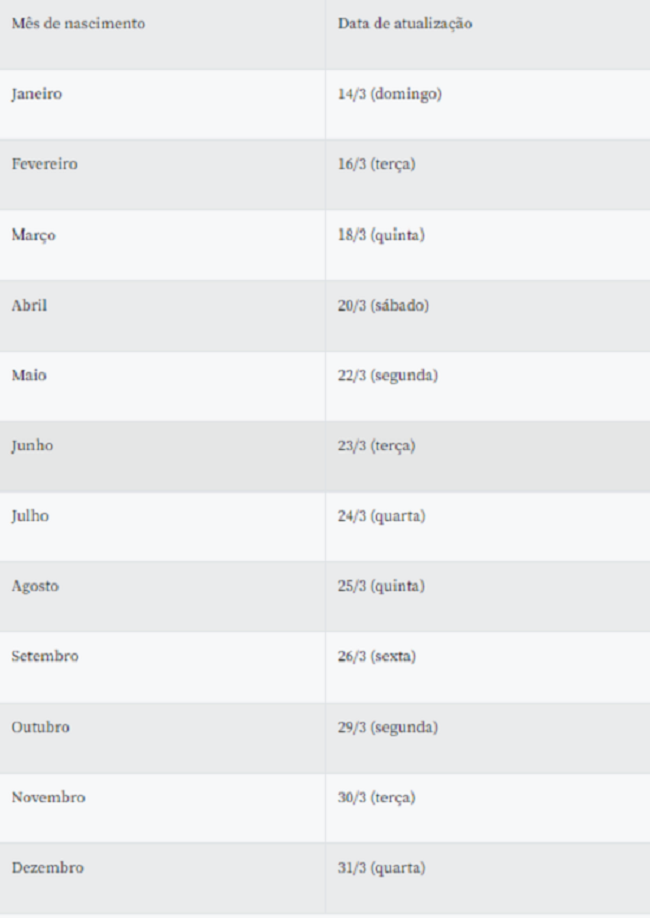This screenshot has height=918, width=650.
Task: Click the '18/3 (quinta)' date cell
Action: tap(488, 245)
